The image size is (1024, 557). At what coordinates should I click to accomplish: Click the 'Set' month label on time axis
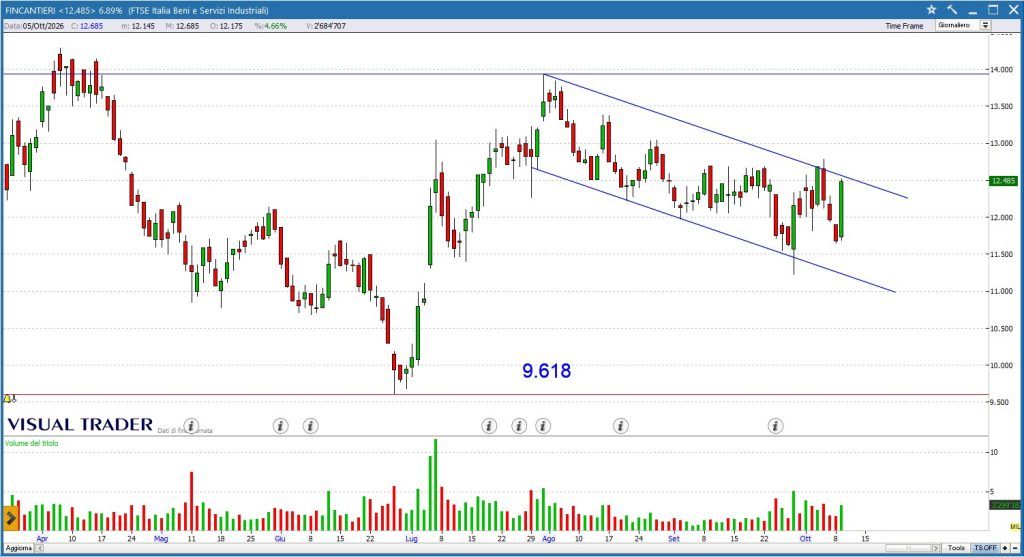click(x=673, y=539)
